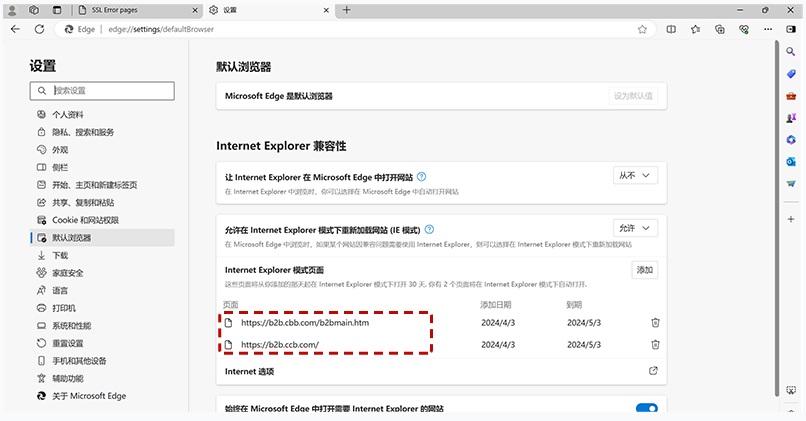Open Edge settings and more menu

768,30
